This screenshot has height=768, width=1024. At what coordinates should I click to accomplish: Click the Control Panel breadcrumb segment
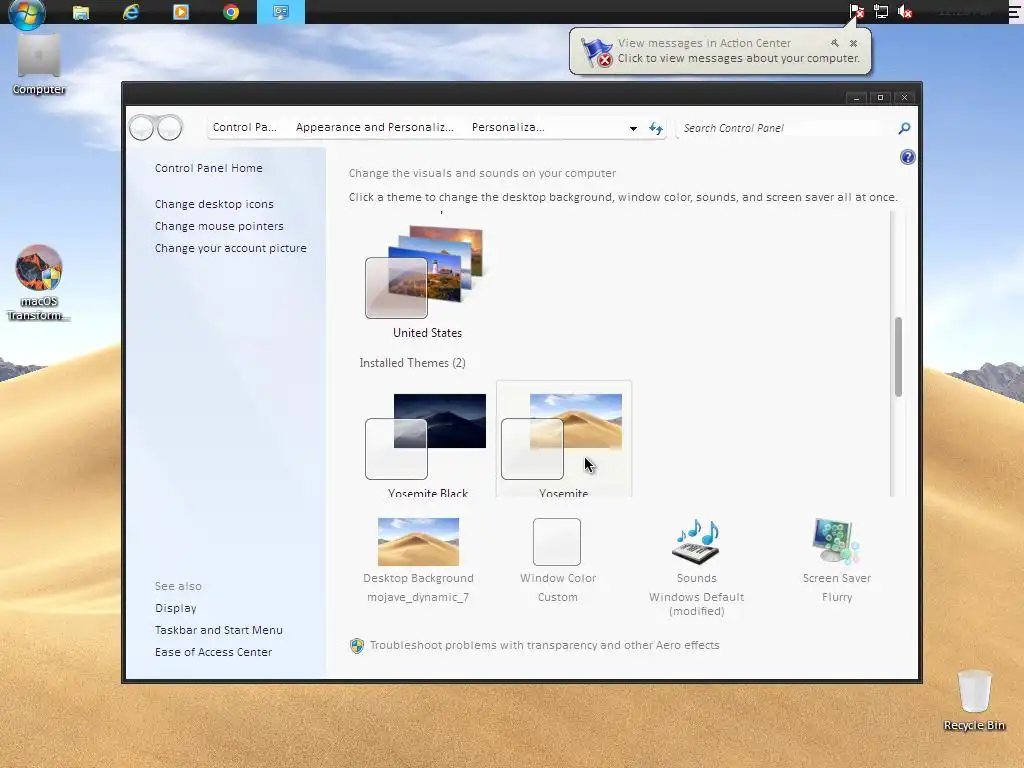pos(244,127)
